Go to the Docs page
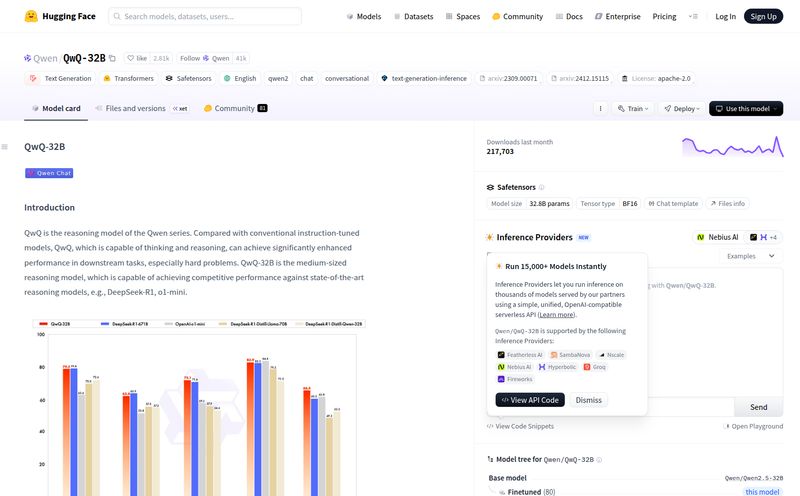This screenshot has width=800, height=496. coord(569,16)
